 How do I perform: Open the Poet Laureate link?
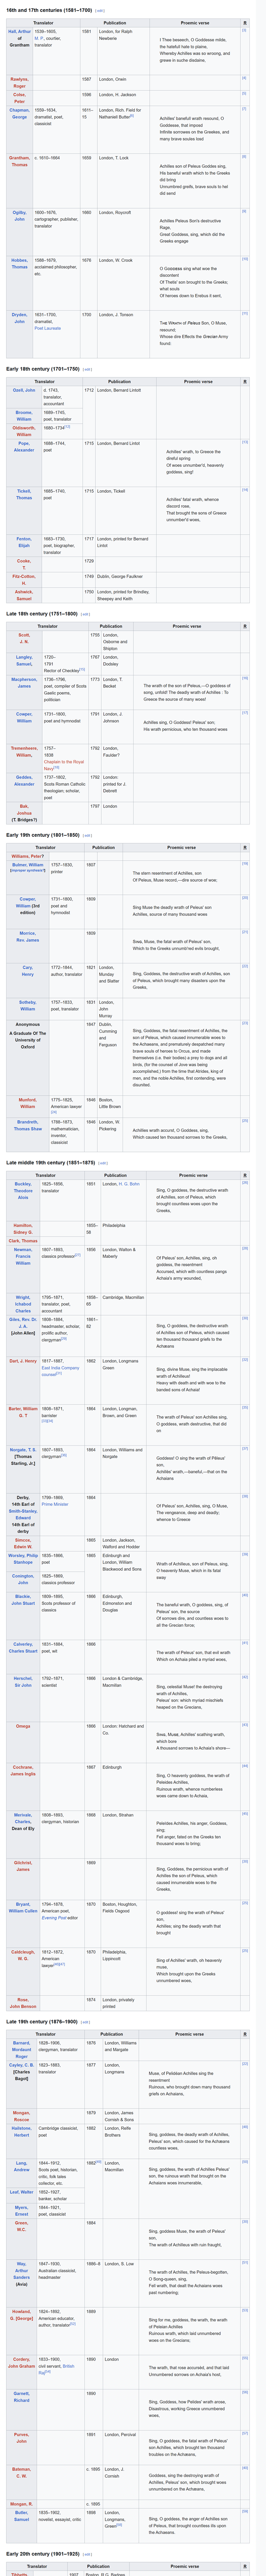tap(48, 328)
